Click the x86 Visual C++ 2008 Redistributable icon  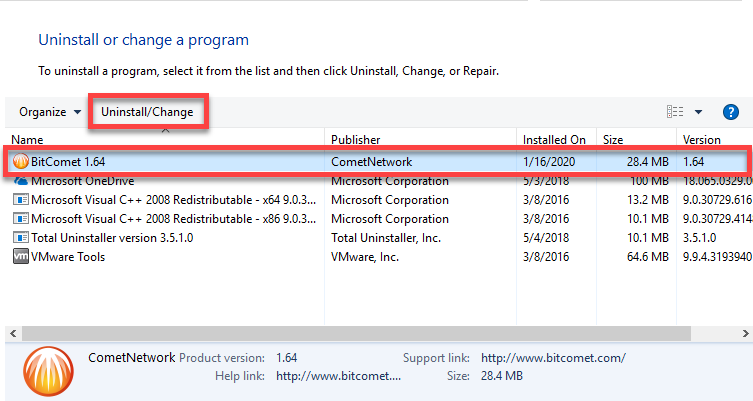21,219
